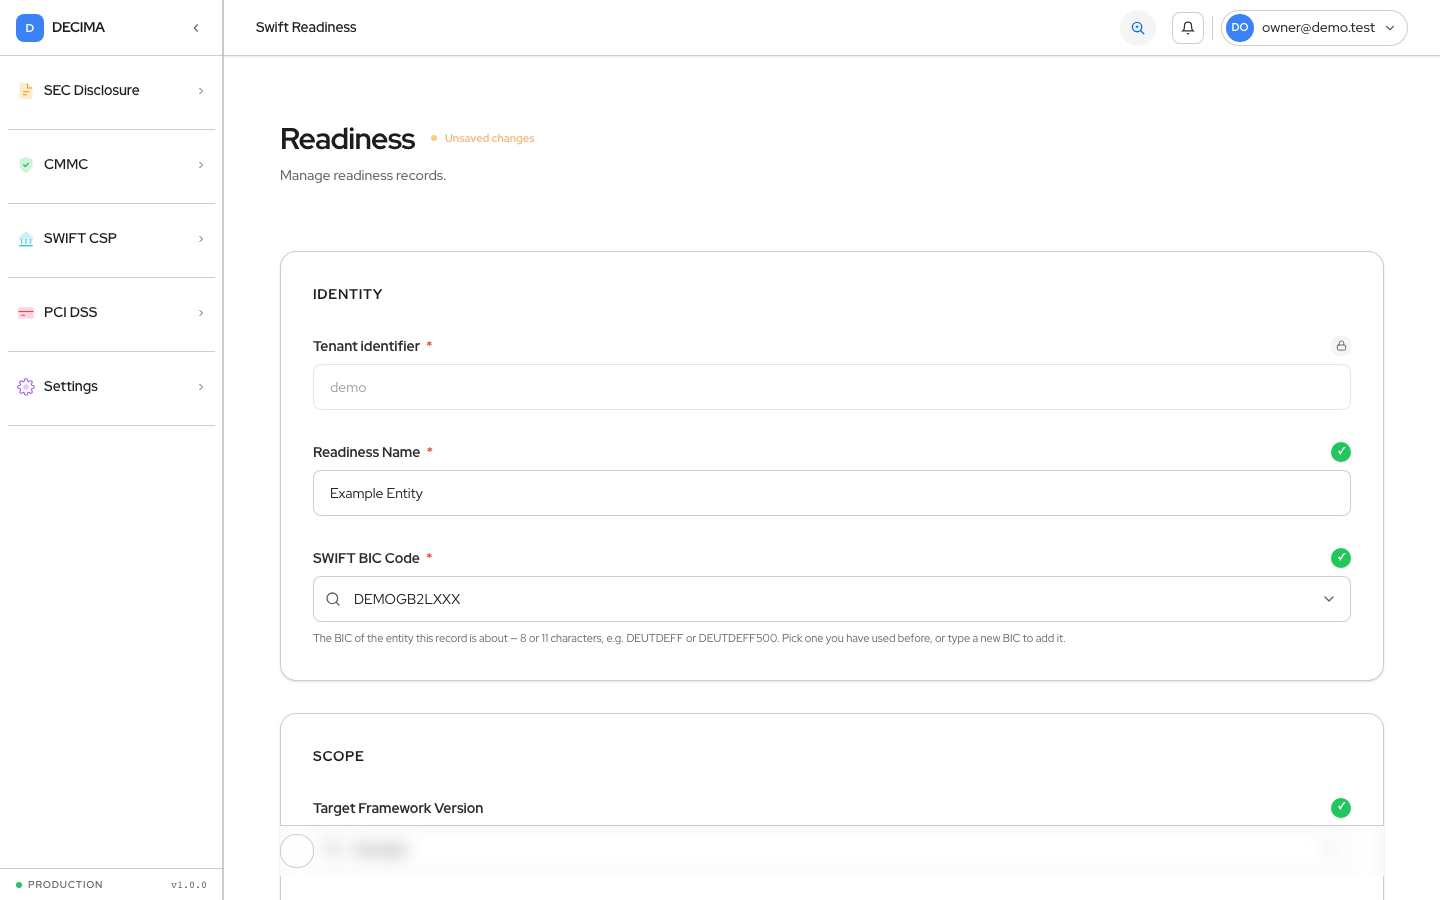Go to SWIFT CSP section
Screen dimensions: 1440x900
112,239
